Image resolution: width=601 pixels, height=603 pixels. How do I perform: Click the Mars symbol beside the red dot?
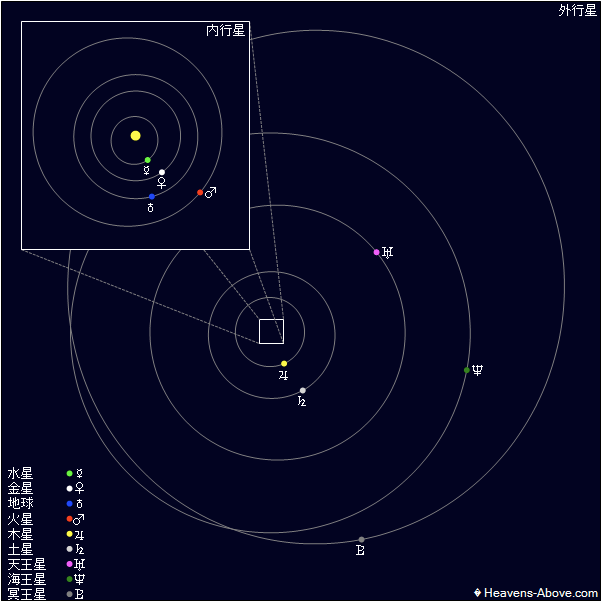click(x=211, y=192)
